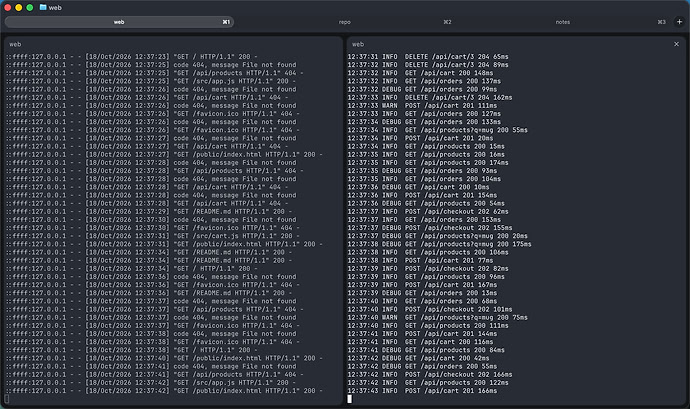
Task: Click the 12:37:42 GET /public/index.html line
Action: pyautogui.click(x=164, y=391)
